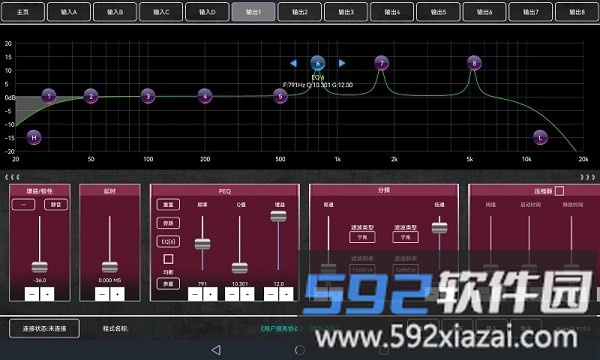Click the 参量 parametric mode button
Image resolution: width=600 pixels, height=360 pixels.
[168, 284]
